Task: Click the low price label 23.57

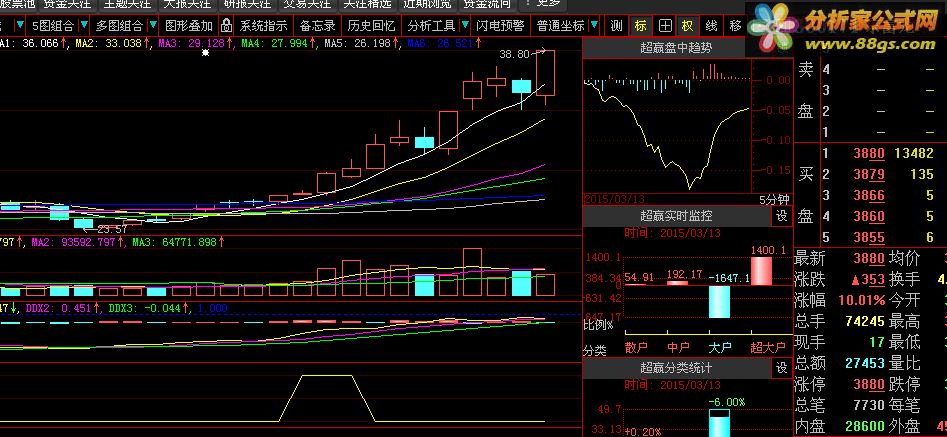Action: pyautogui.click(x=112, y=229)
